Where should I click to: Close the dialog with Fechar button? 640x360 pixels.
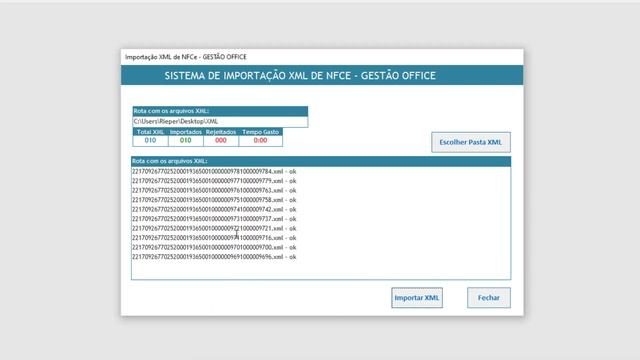(489, 298)
